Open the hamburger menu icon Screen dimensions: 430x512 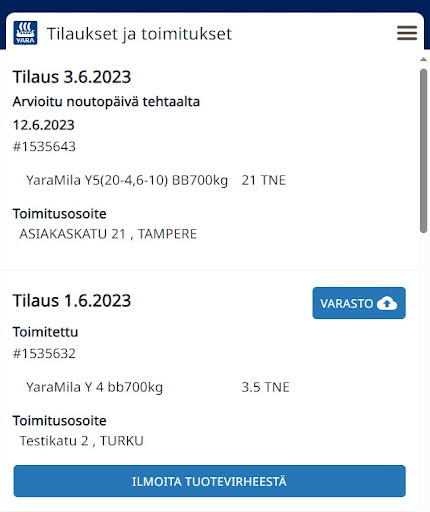(x=407, y=33)
